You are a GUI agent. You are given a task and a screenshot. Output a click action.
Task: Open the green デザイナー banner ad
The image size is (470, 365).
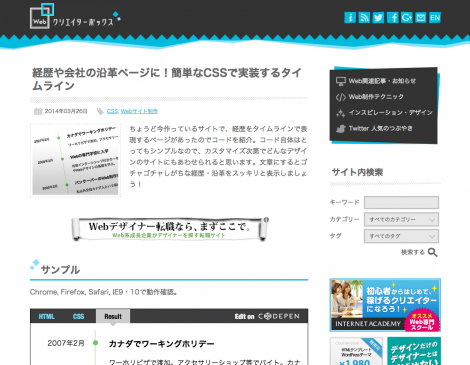click(x=414, y=351)
